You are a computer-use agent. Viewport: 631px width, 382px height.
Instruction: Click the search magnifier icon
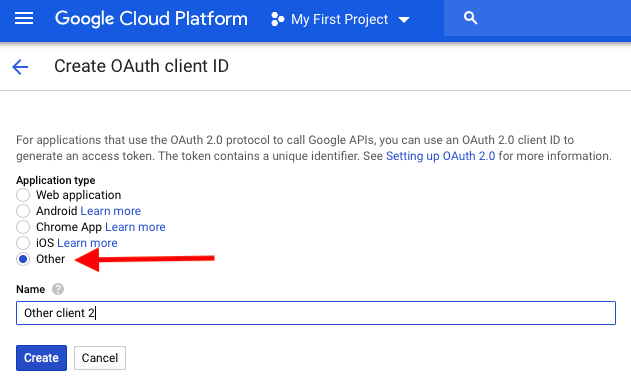(470, 18)
